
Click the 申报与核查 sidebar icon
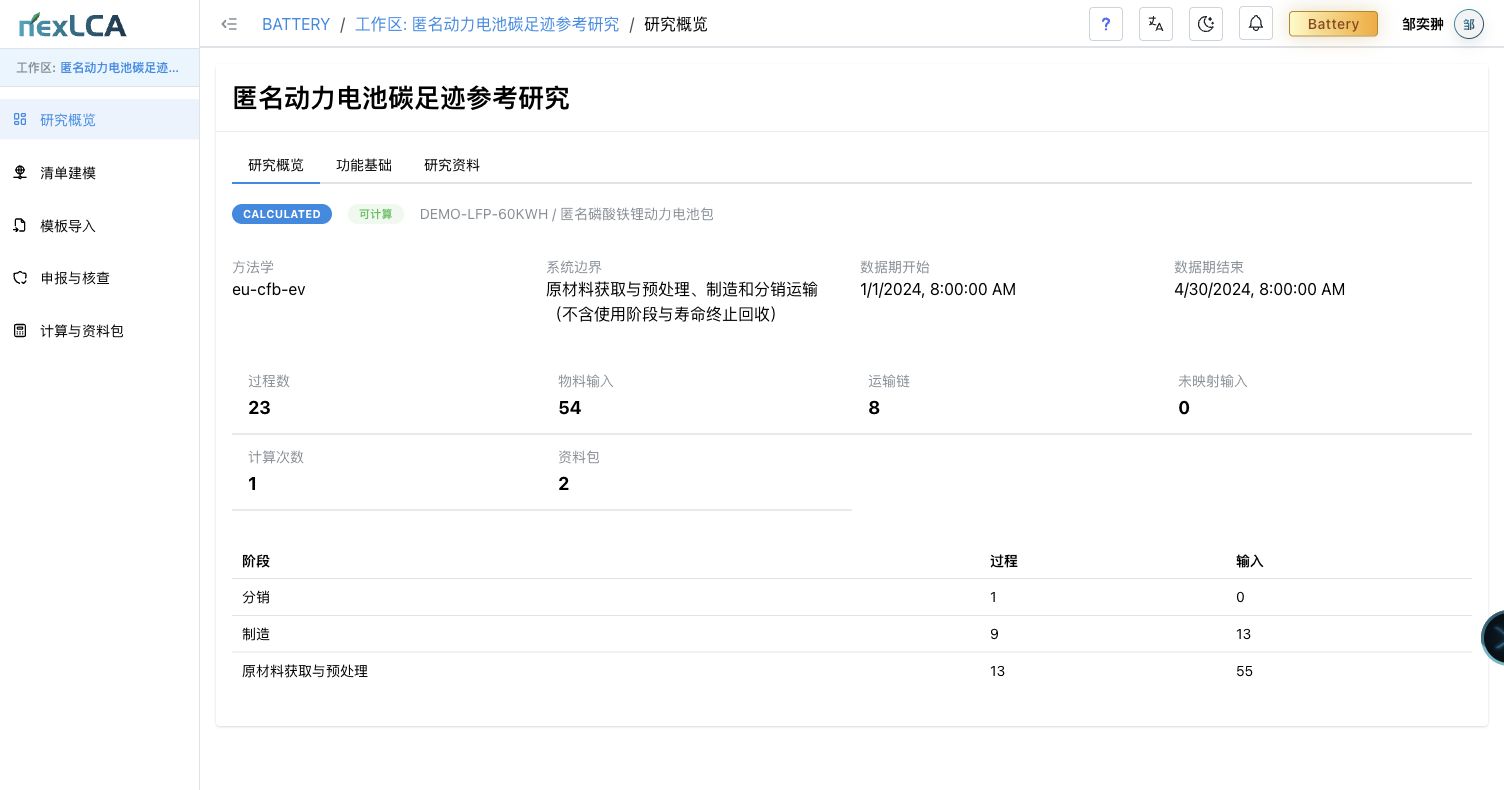click(20, 277)
